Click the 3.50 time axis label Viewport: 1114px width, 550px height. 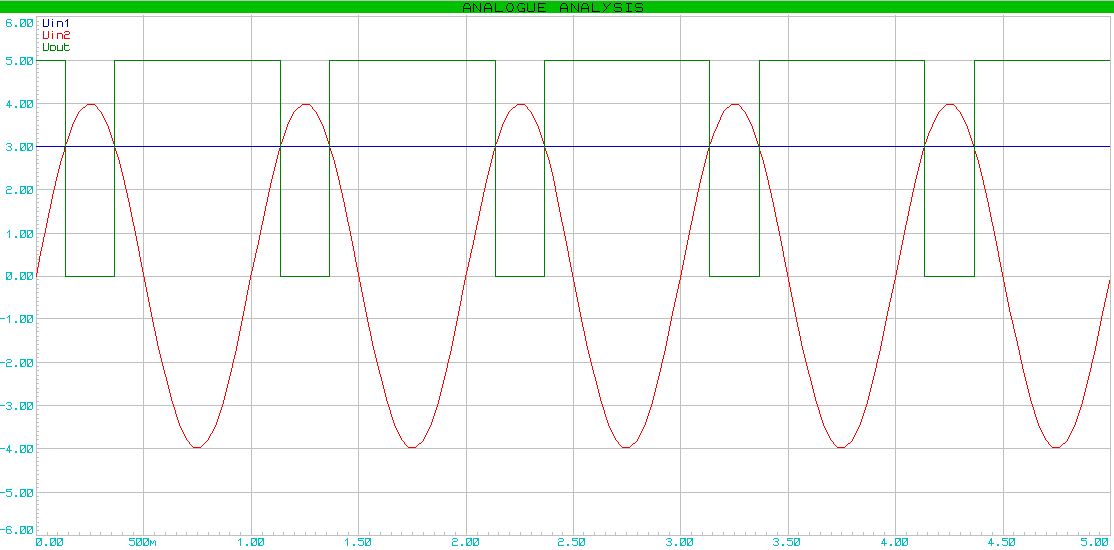(788, 542)
